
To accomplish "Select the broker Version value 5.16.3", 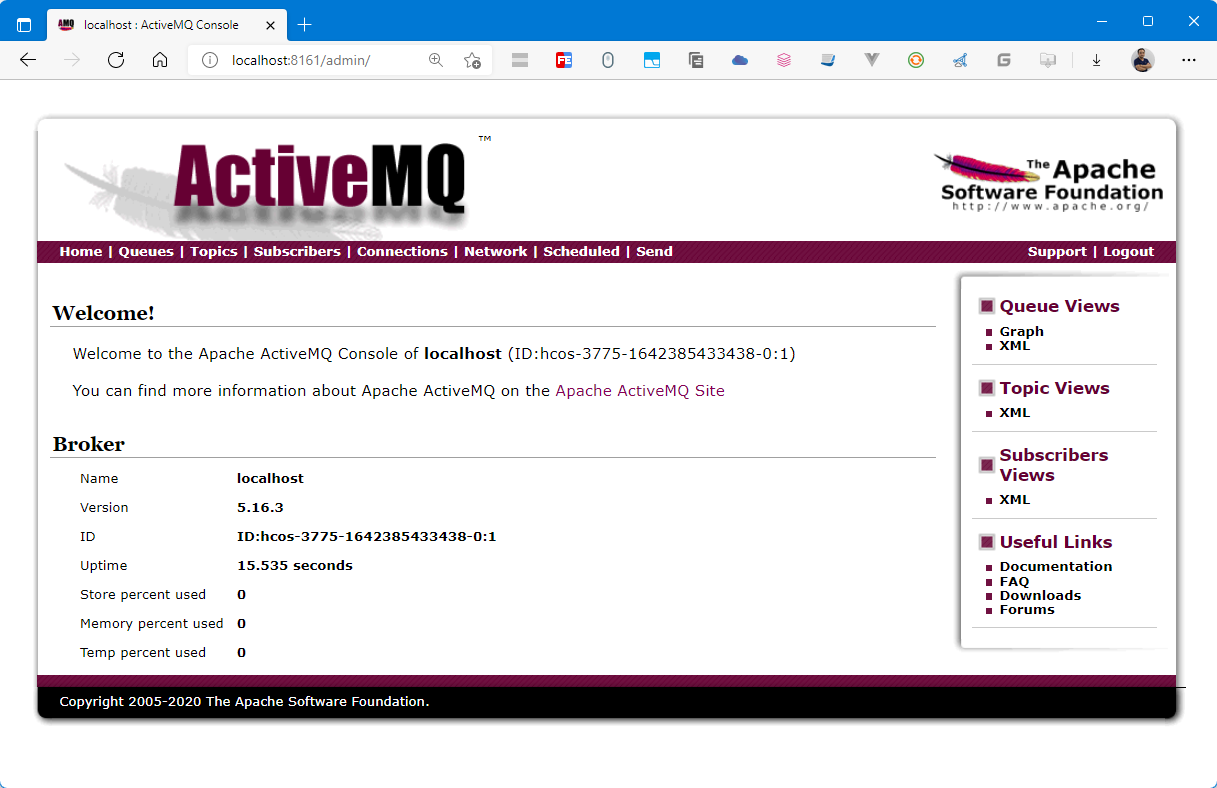I will [260, 508].
